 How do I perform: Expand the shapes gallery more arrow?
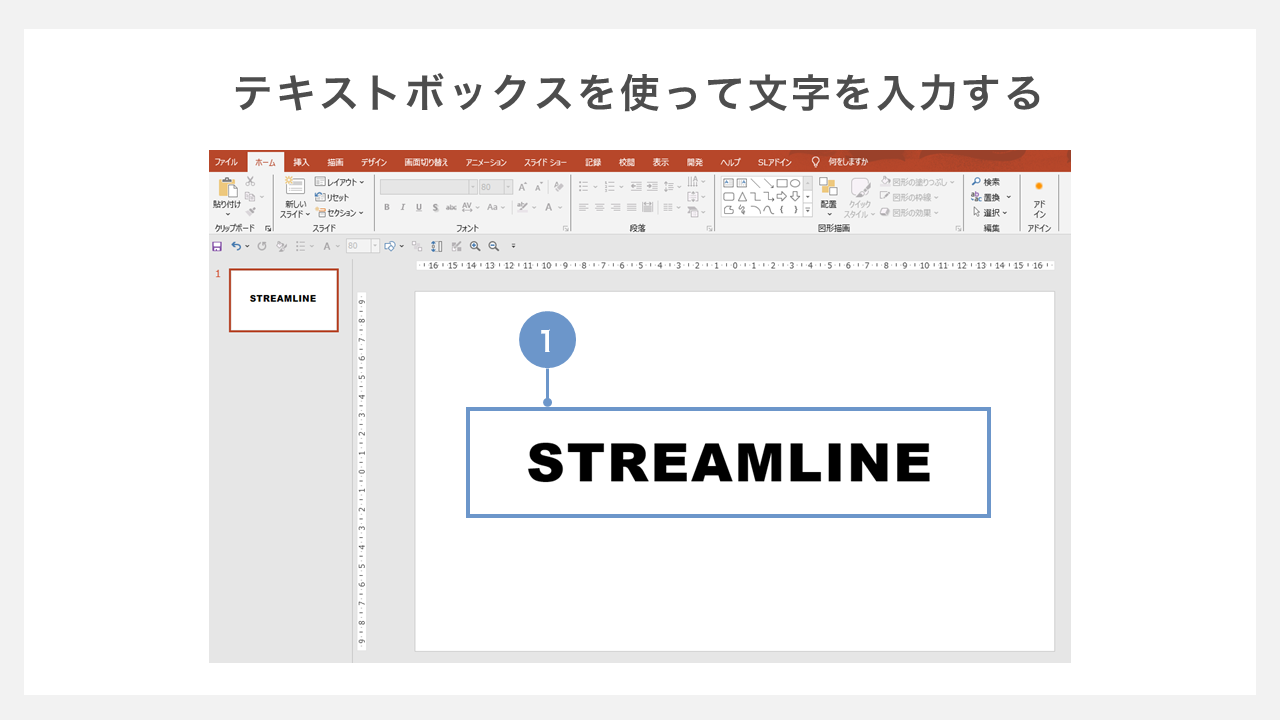pyautogui.click(x=808, y=210)
